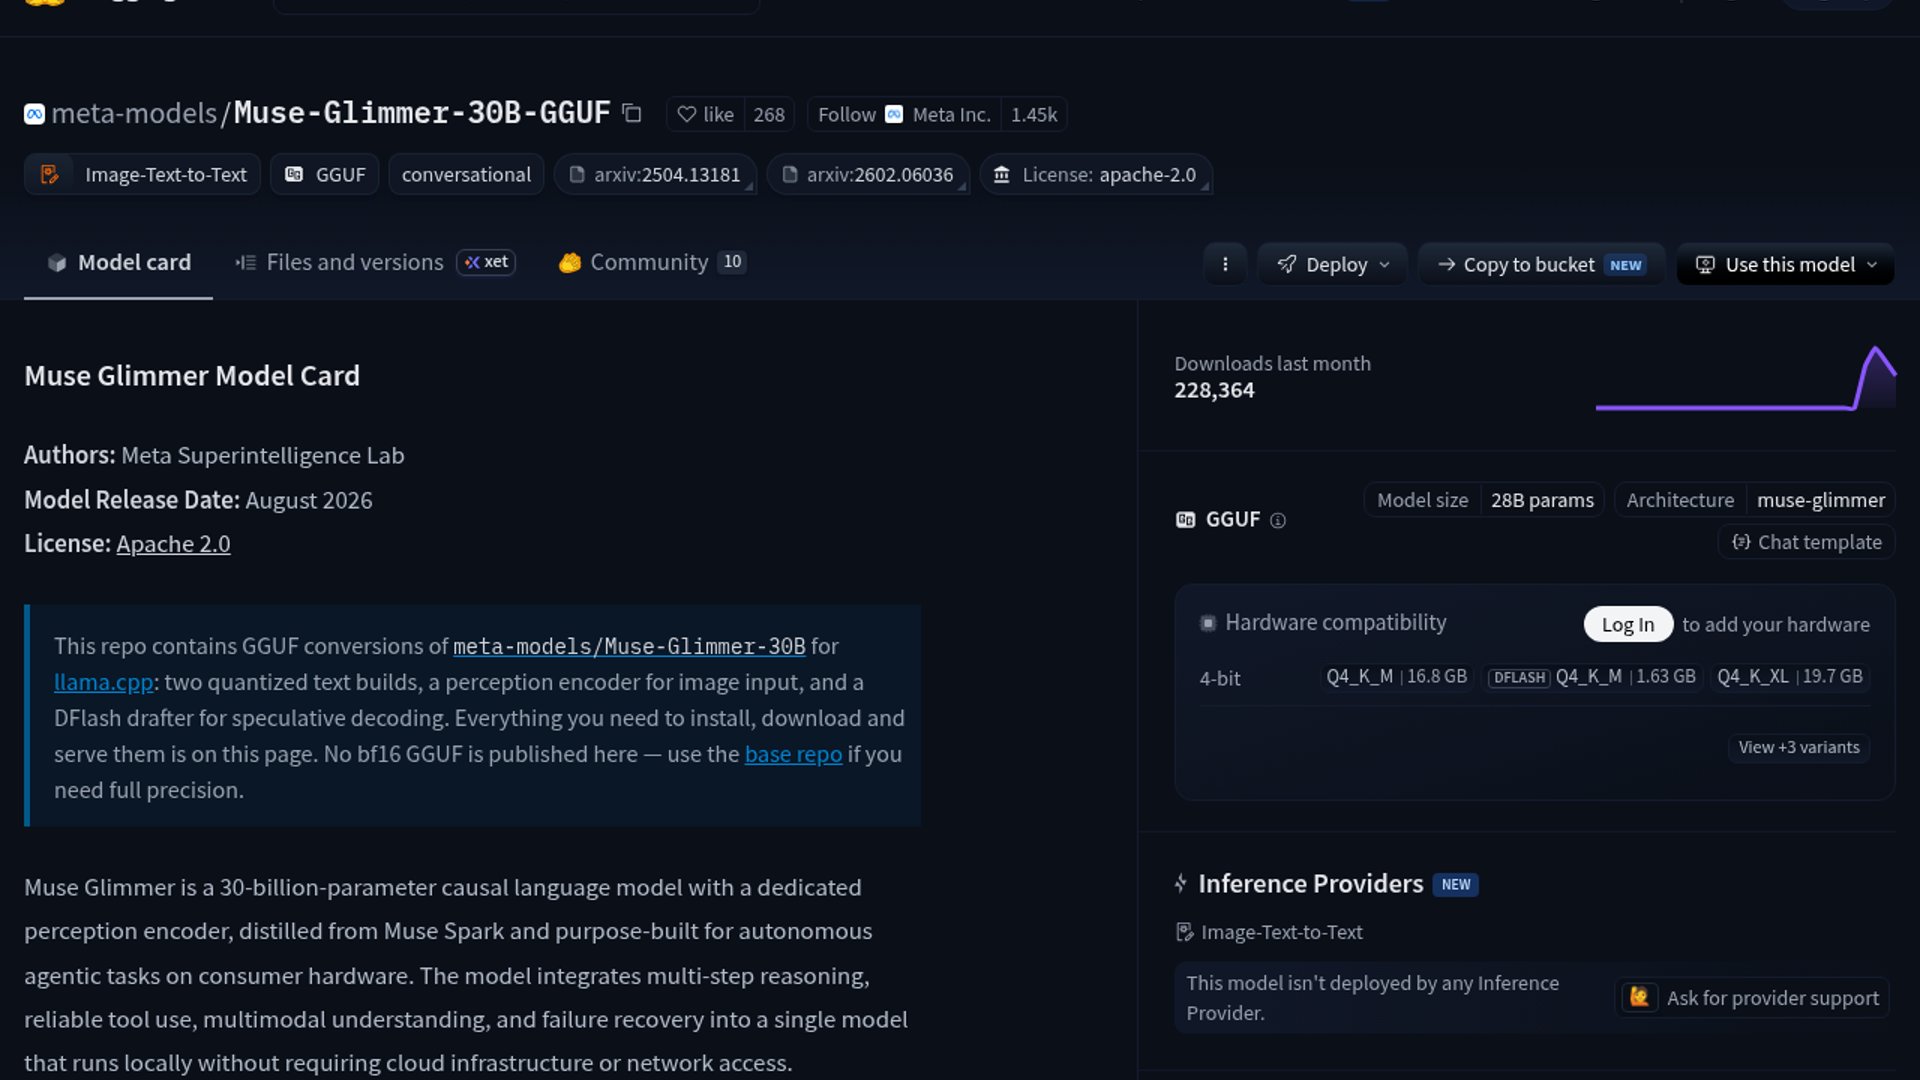Open the base repo link
The width and height of the screenshot is (1920, 1080).
pos(793,754)
